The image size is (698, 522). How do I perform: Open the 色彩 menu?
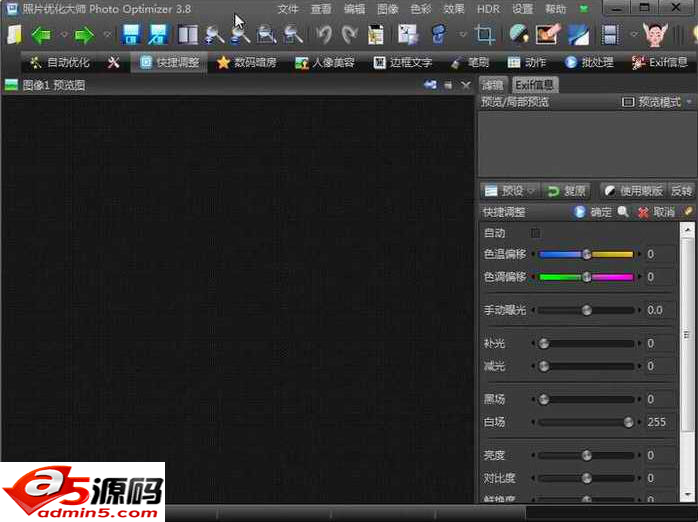coord(421,9)
